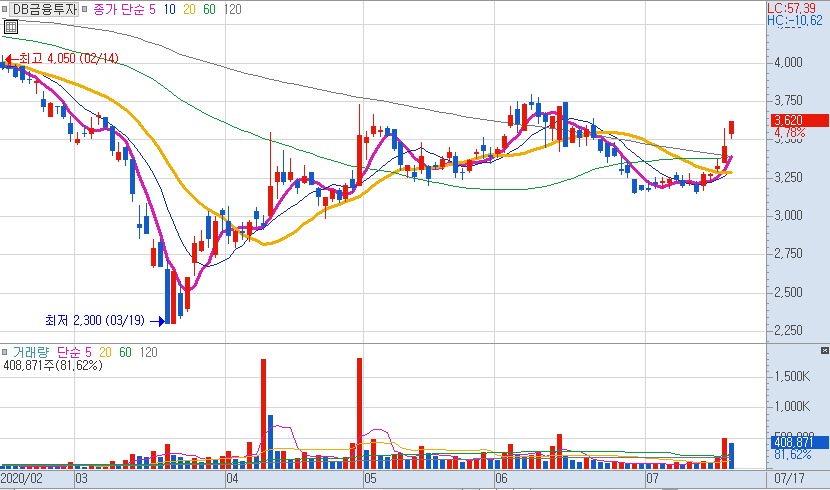Viewport: 830px width, 490px height.
Task: Click the red 3,620 current price tag
Action: coord(799,120)
